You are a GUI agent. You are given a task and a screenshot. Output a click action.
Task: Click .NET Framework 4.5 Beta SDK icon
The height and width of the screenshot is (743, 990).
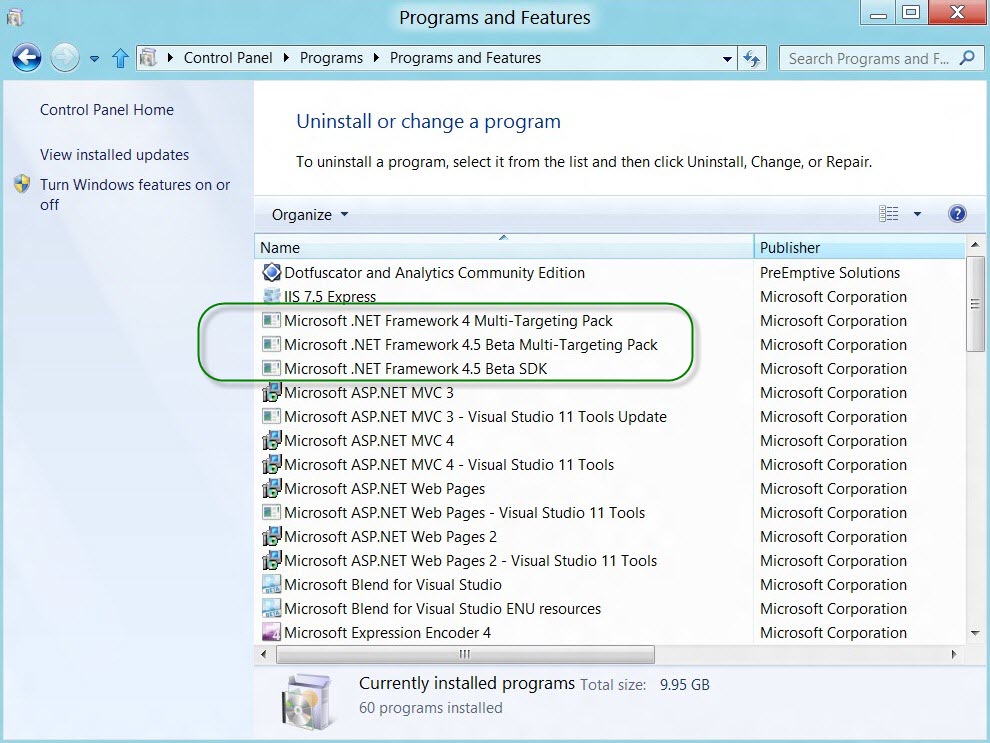(x=271, y=369)
